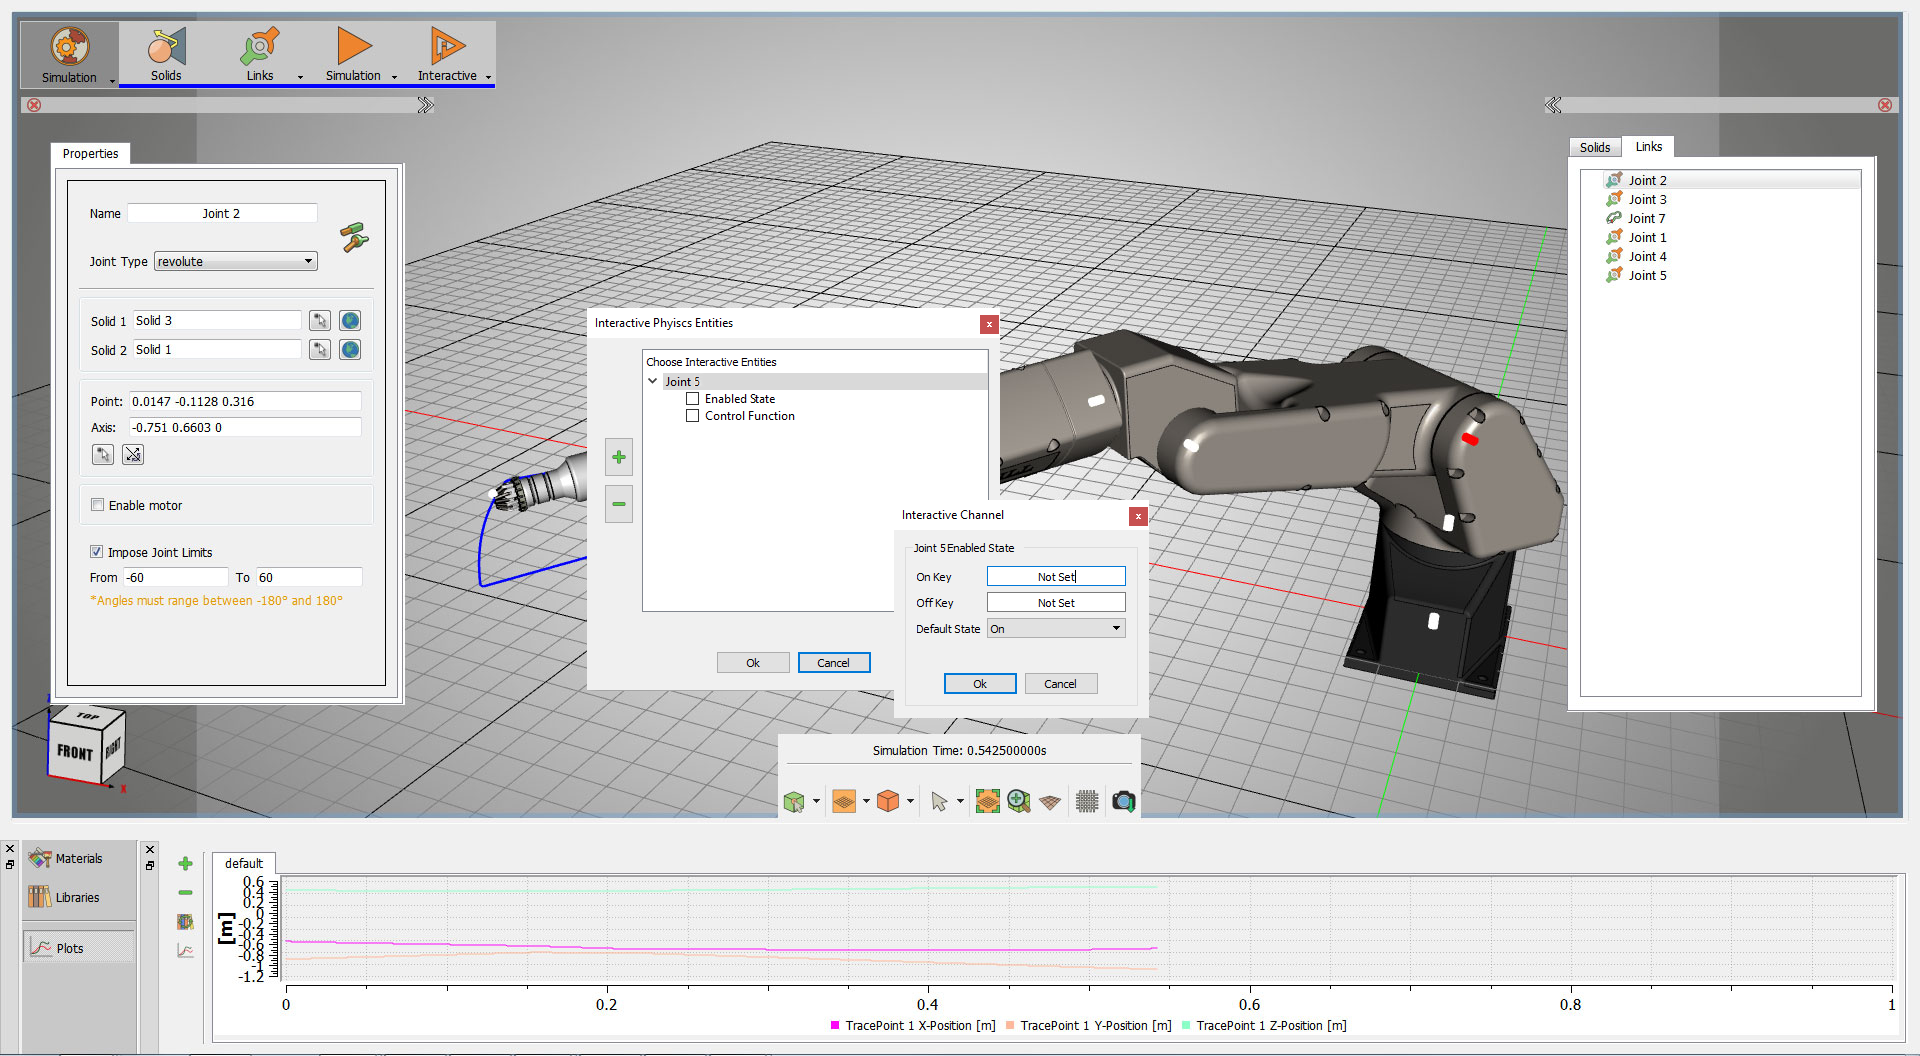Toggle grid display icon
1920x1056 pixels.
click(x=1087, y=802)
